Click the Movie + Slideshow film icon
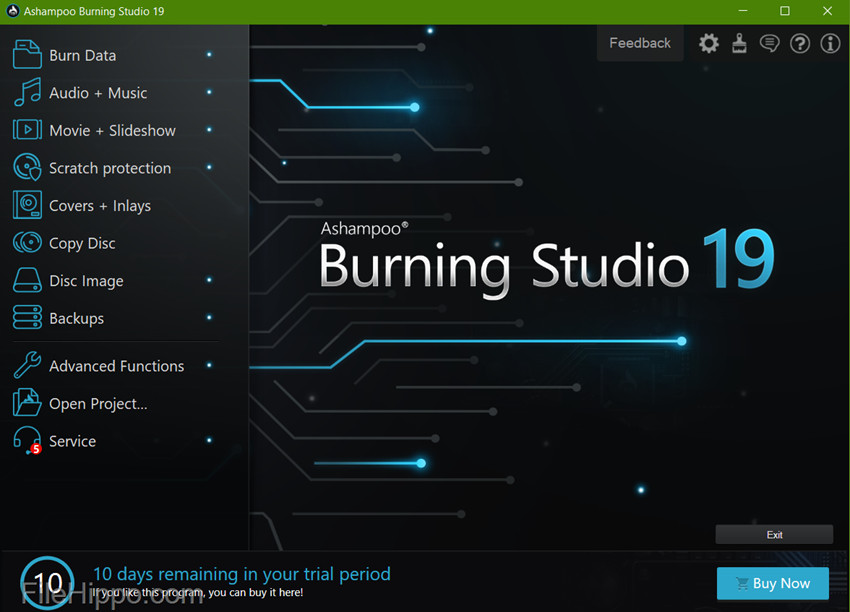The image size is (850, 612). (x=26, y=130)
